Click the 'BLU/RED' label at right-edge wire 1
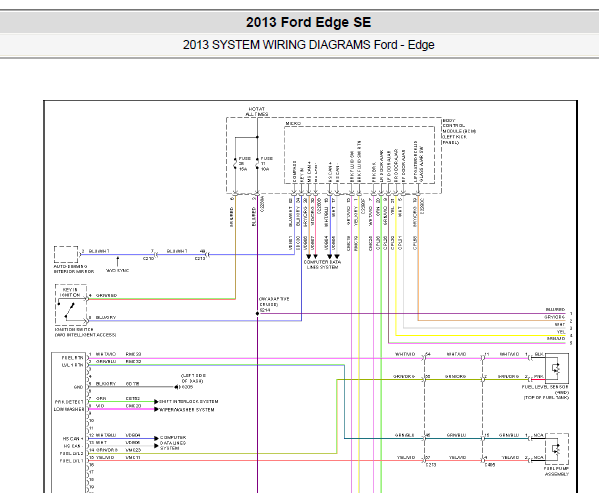 pos(555,309)
